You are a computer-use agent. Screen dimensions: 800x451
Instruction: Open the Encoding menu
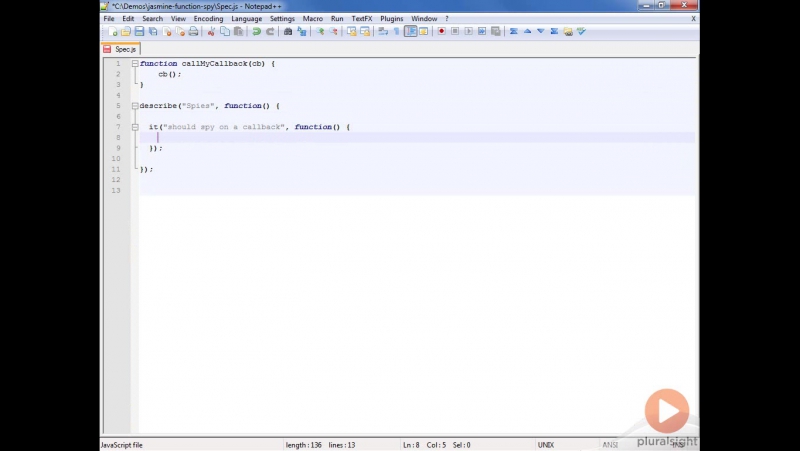[x=208, y=19]
